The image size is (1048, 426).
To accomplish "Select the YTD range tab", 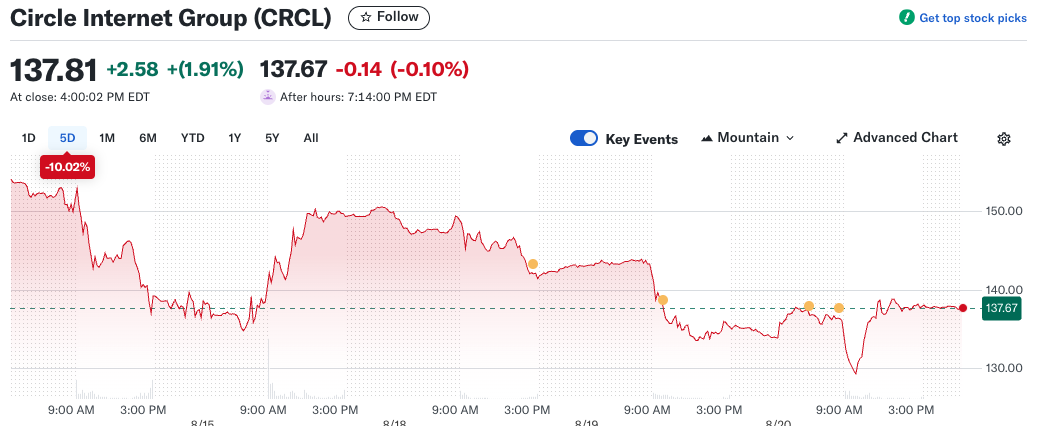I will tap(192, 138).
